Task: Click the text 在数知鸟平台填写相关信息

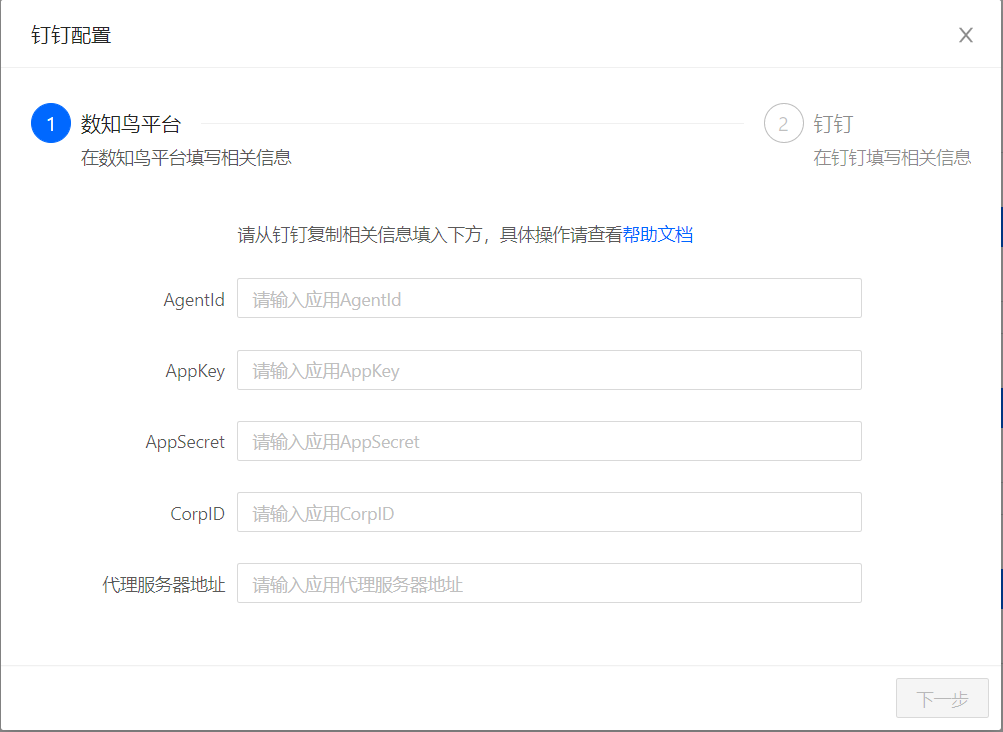Action: (x=186, y=157)
